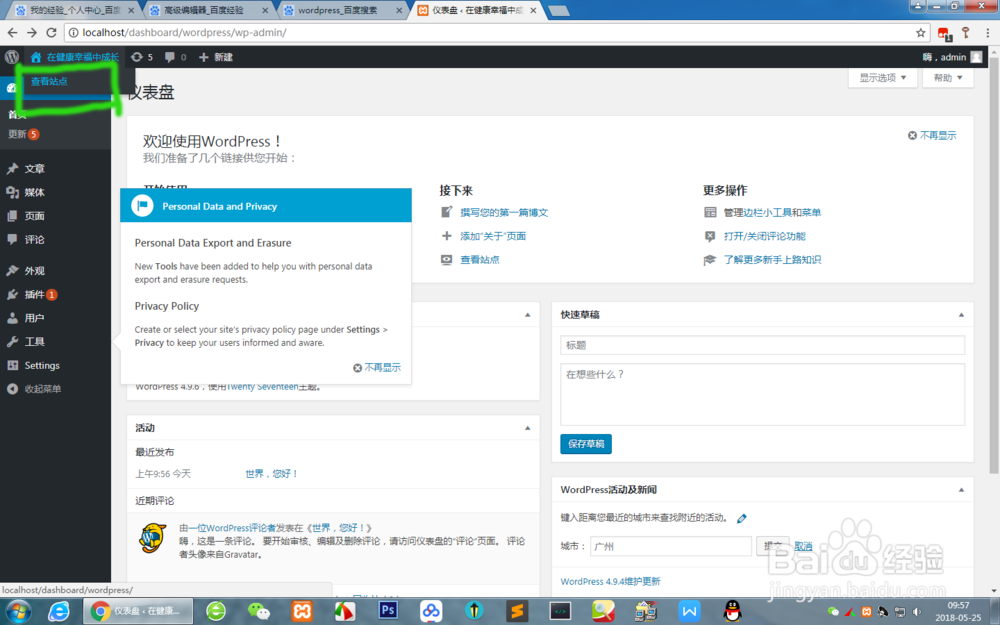Click the commenter avatar thumbnail
The image size is (1000, 625).
[152, 538]
